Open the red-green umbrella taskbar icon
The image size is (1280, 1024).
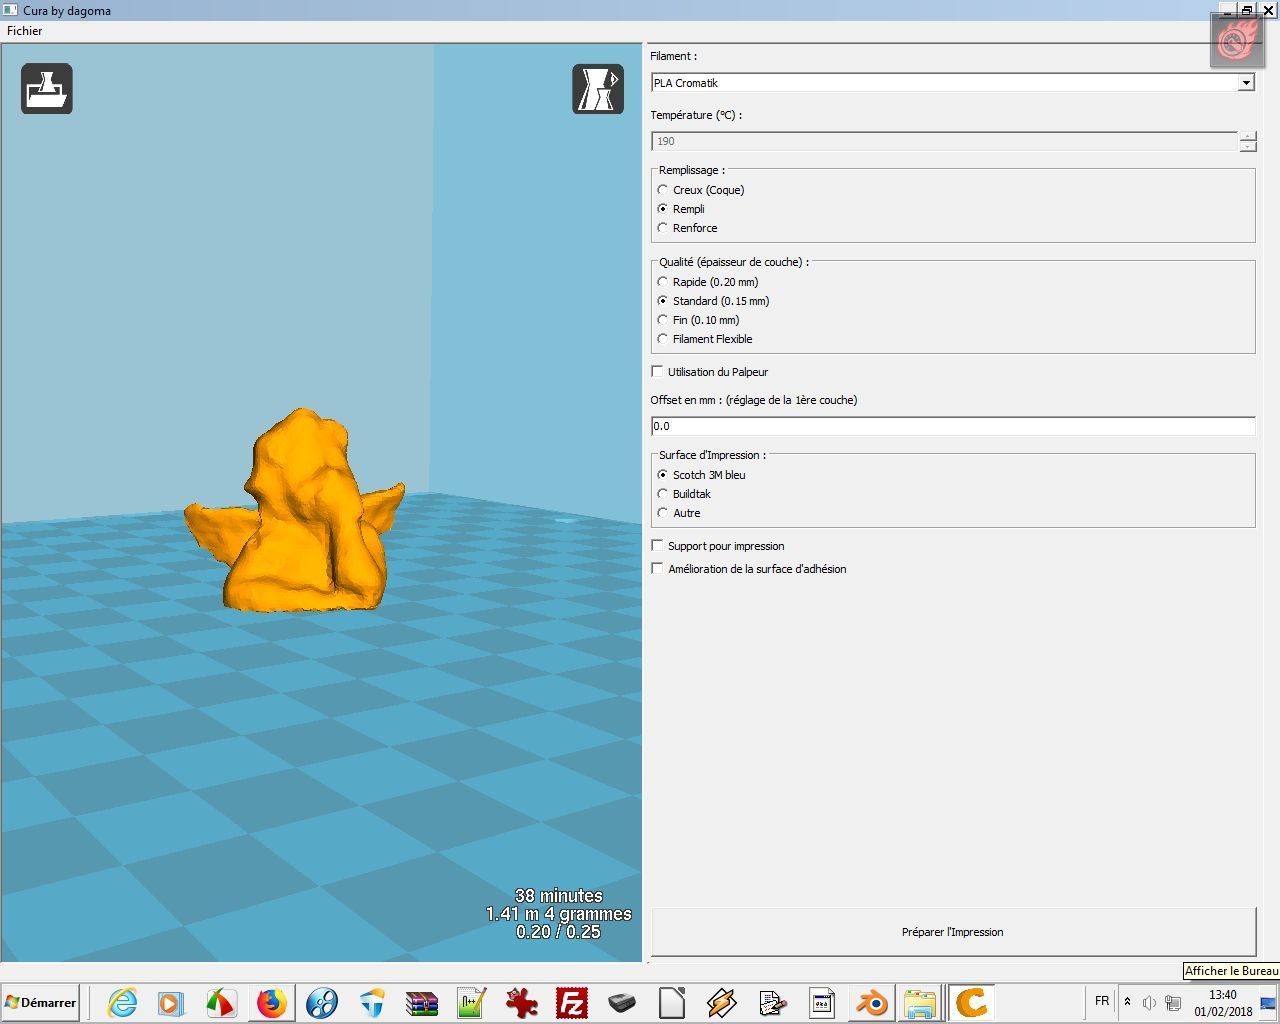(221, 1003)
